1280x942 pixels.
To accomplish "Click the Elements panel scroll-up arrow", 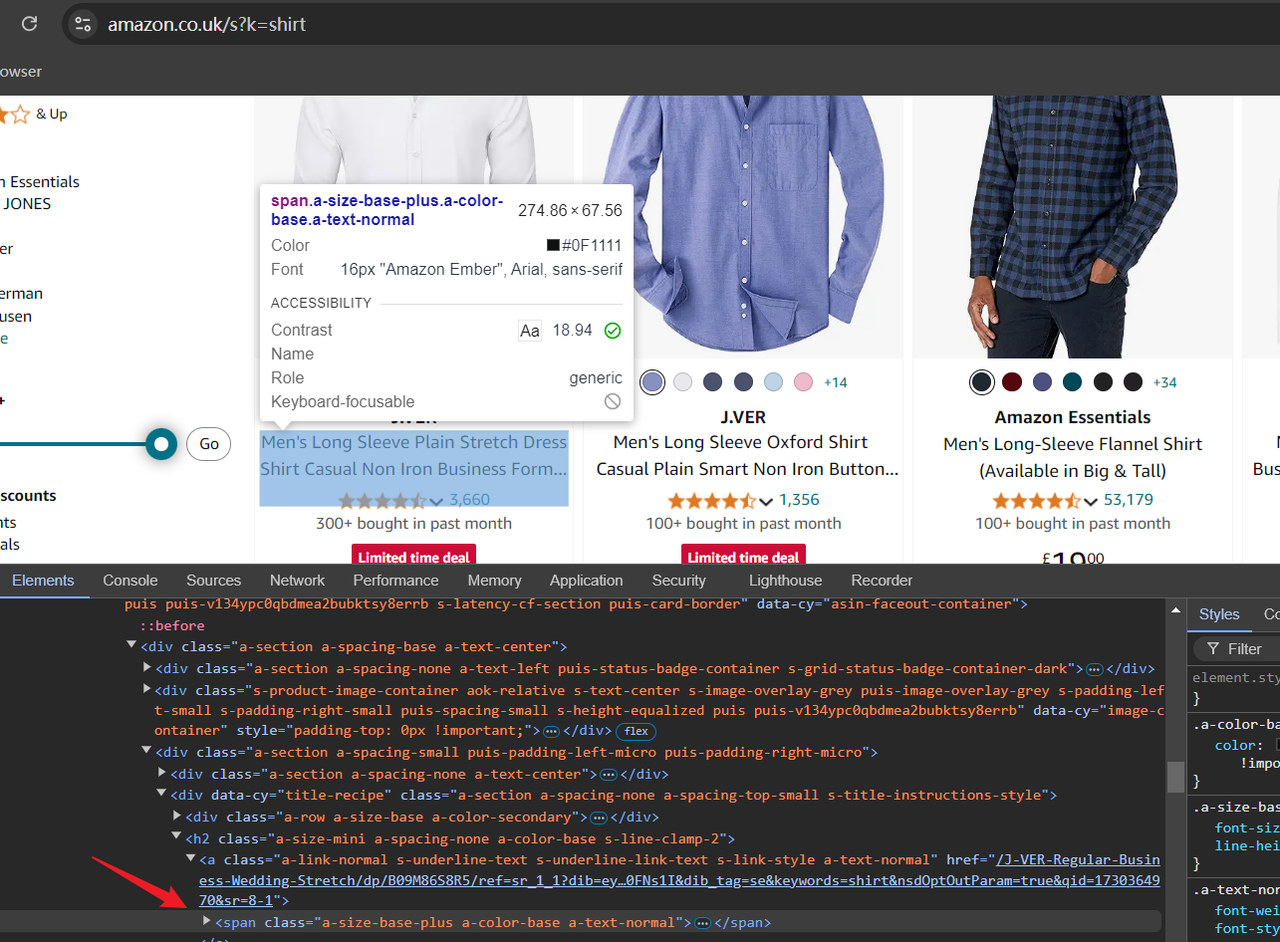I will 1175,610.
